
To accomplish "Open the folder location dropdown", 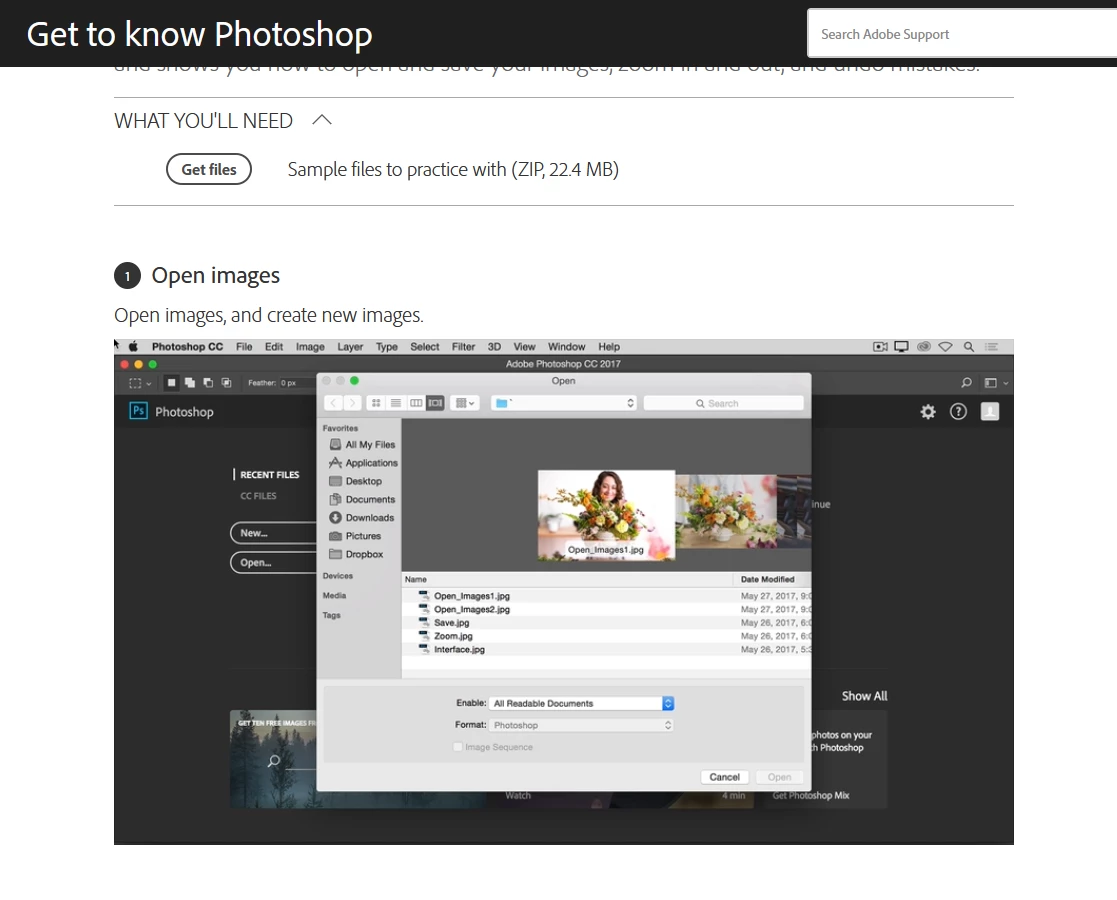I will click(563, 403).
